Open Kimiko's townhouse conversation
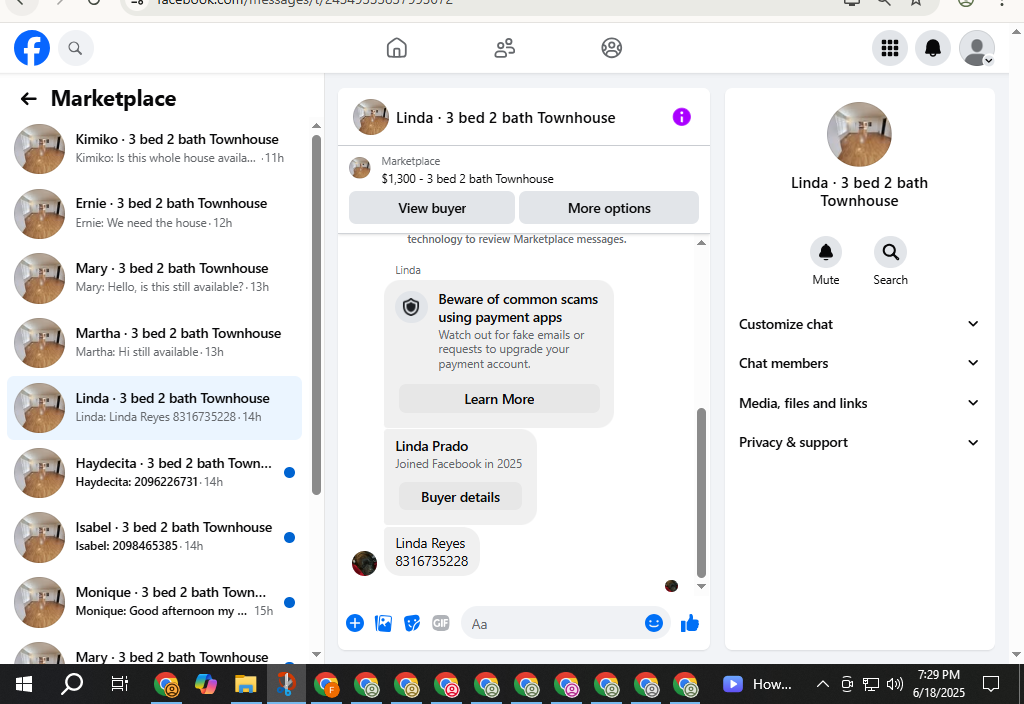This screenshot has width=1024, height=704. pyautogui.click(x=155, y=148)
